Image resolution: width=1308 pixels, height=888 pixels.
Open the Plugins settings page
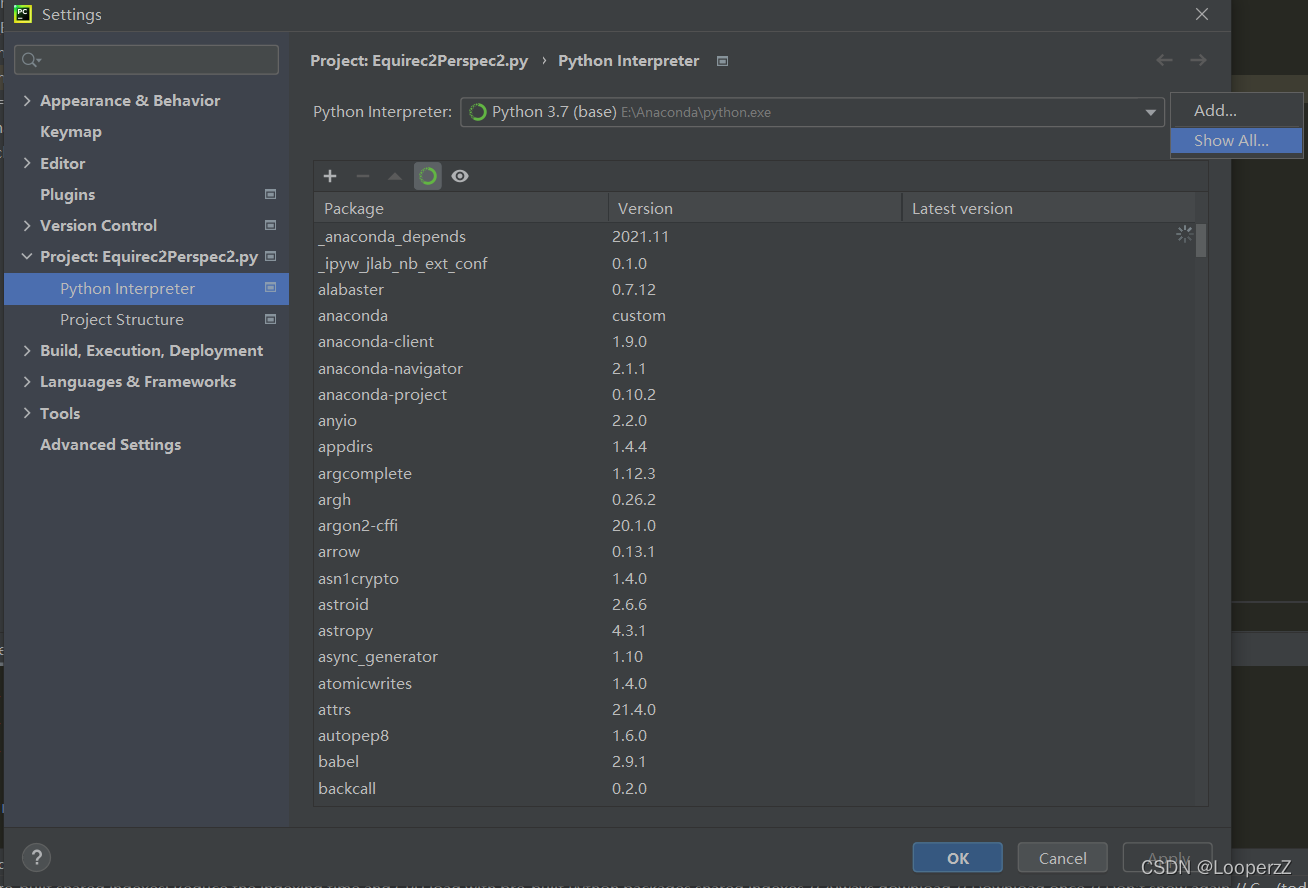coord(68,194)
